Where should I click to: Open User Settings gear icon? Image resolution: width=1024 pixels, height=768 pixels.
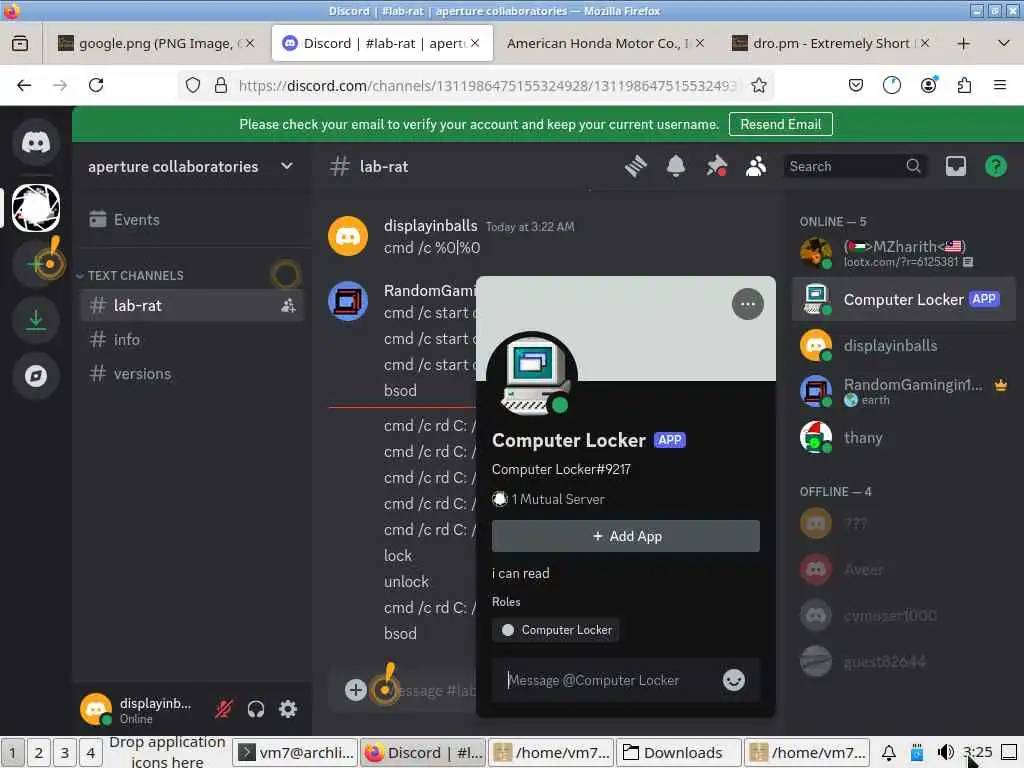pyautogui.click(x=288, y=709)
